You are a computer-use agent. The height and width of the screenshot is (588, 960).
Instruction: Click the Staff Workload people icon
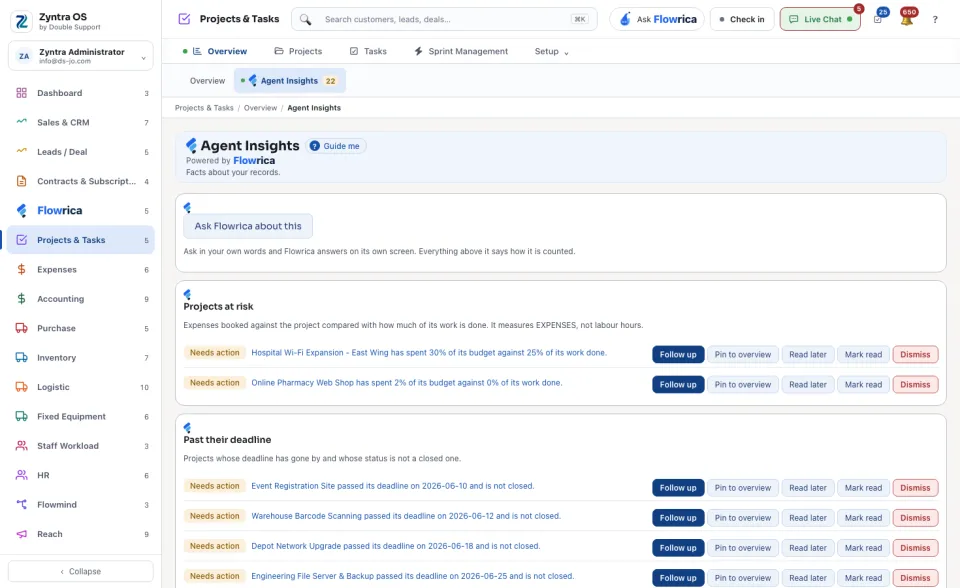coord(21,446)
